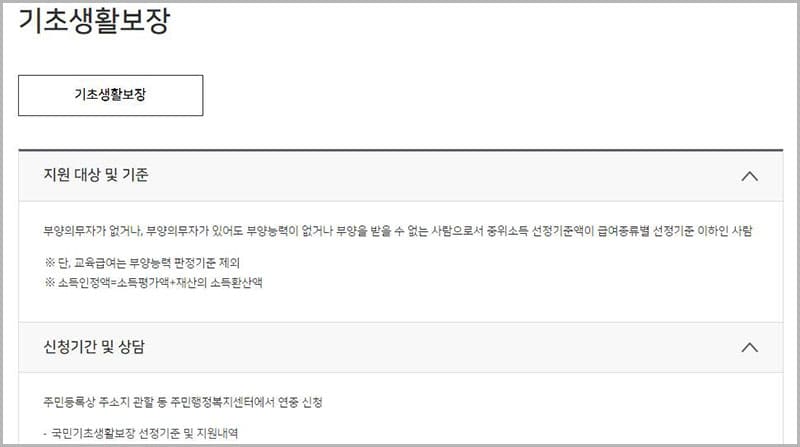Click the 소득인정액=소득평가액+재산의 소득환산액 note
The width and height of the screenshot is (800, 447).
coord(154,282)
